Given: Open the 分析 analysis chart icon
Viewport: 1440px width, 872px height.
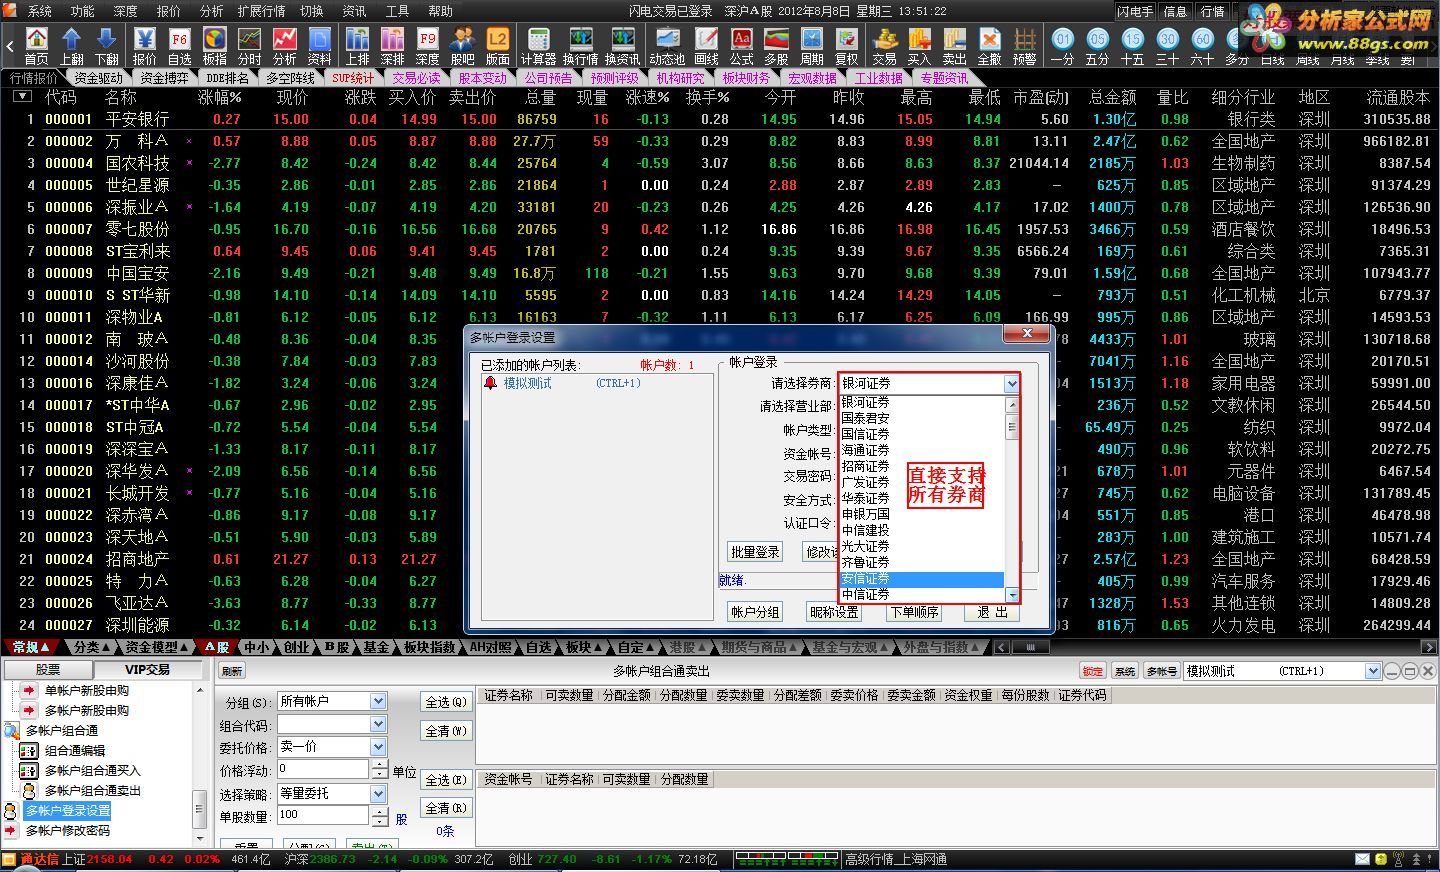Looking at the screenshot, I should point(285,45).
